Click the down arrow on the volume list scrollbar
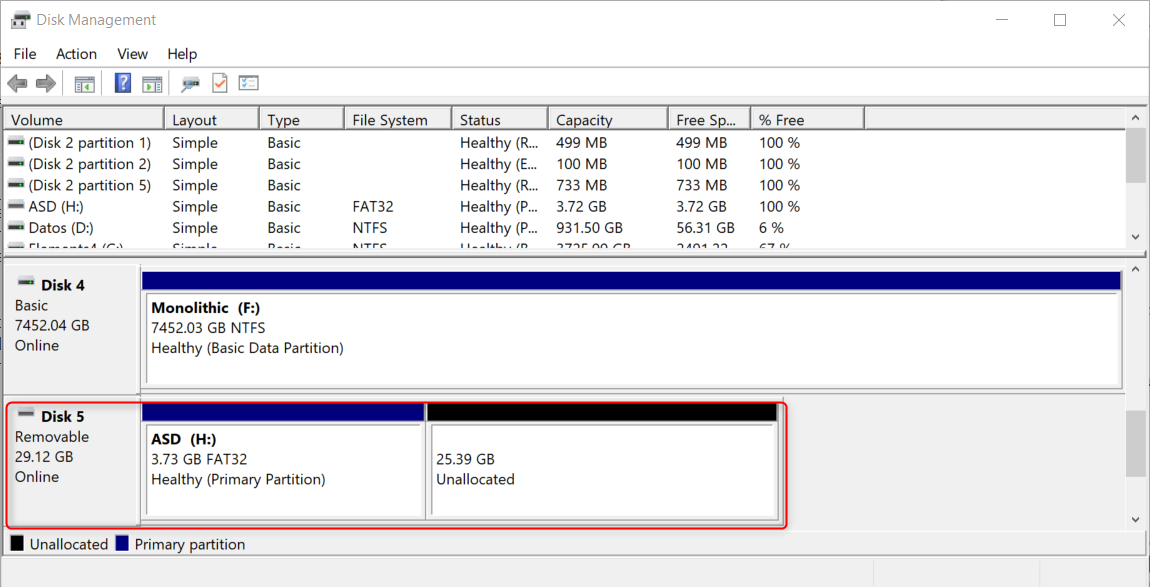1150x587 pixels. click(1137, 237)
